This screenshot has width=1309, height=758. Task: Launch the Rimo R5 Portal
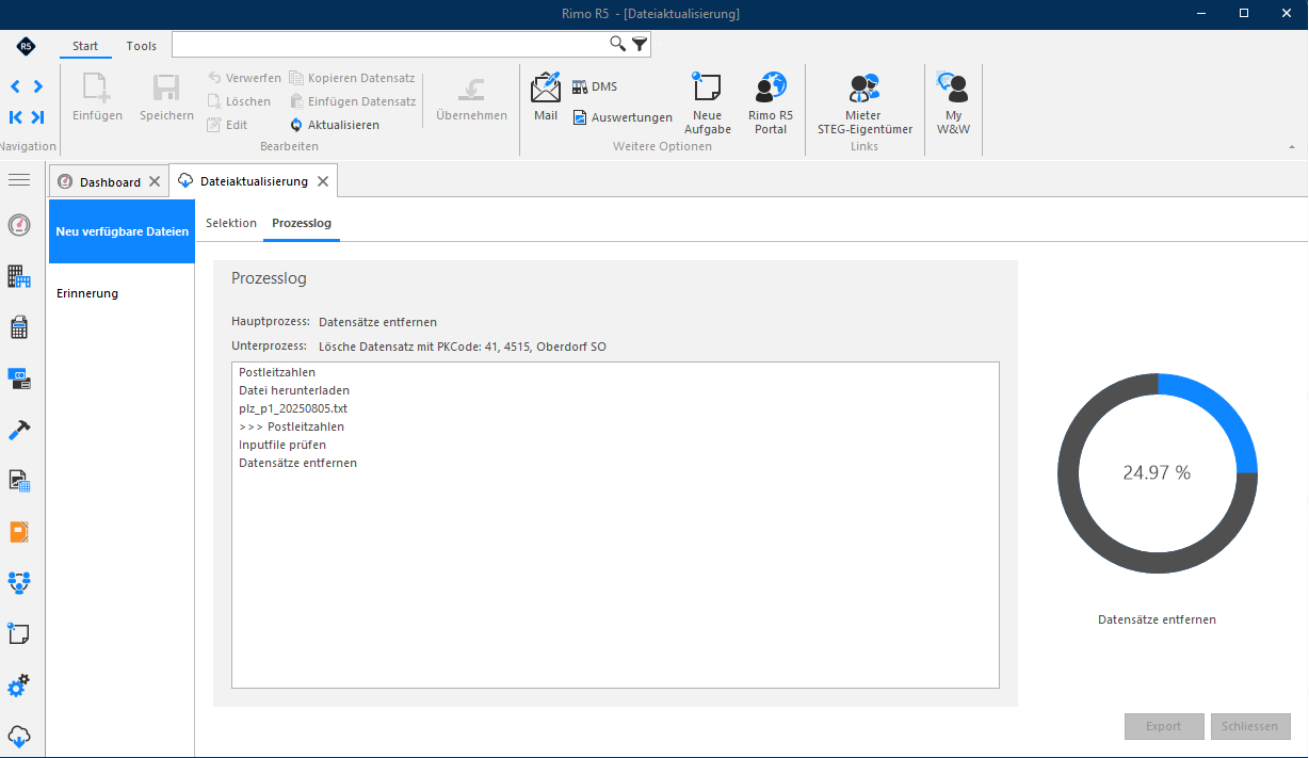[x=770, y=103]
